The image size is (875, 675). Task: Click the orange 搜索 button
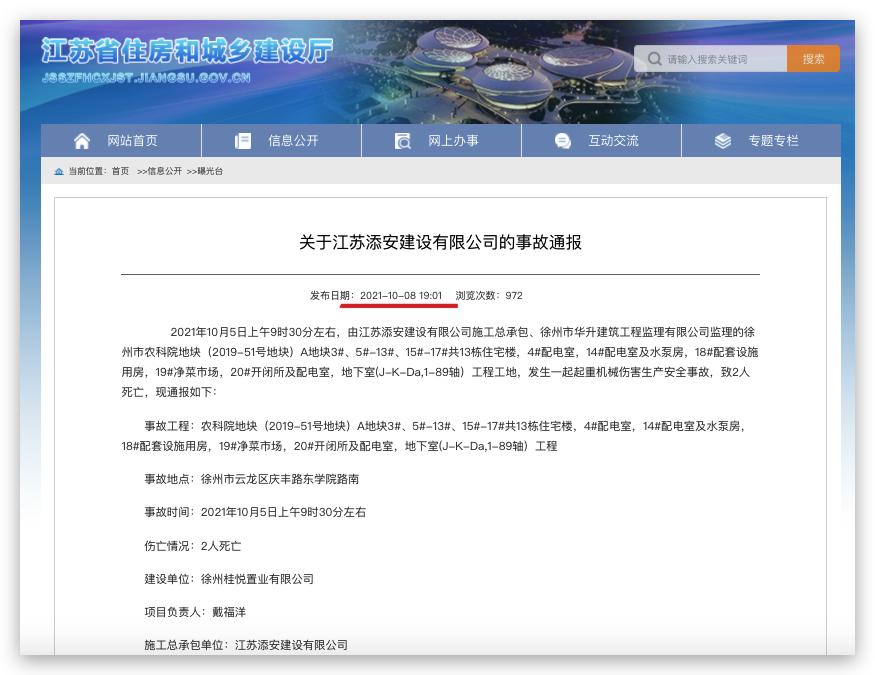point(813,59)
